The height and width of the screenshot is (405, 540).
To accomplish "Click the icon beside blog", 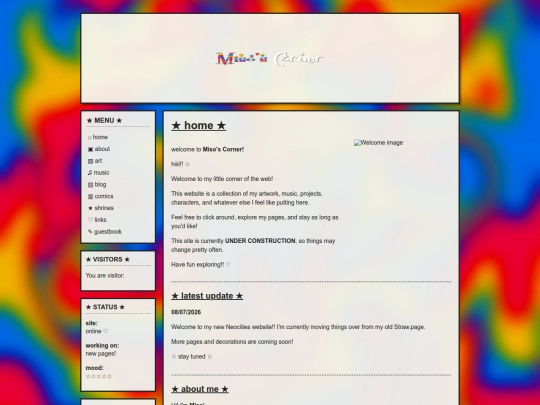I will (90, 185).
